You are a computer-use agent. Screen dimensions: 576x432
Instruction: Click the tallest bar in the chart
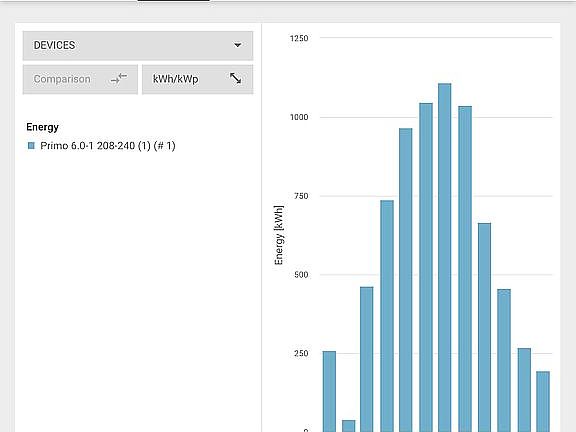(445, 258)
